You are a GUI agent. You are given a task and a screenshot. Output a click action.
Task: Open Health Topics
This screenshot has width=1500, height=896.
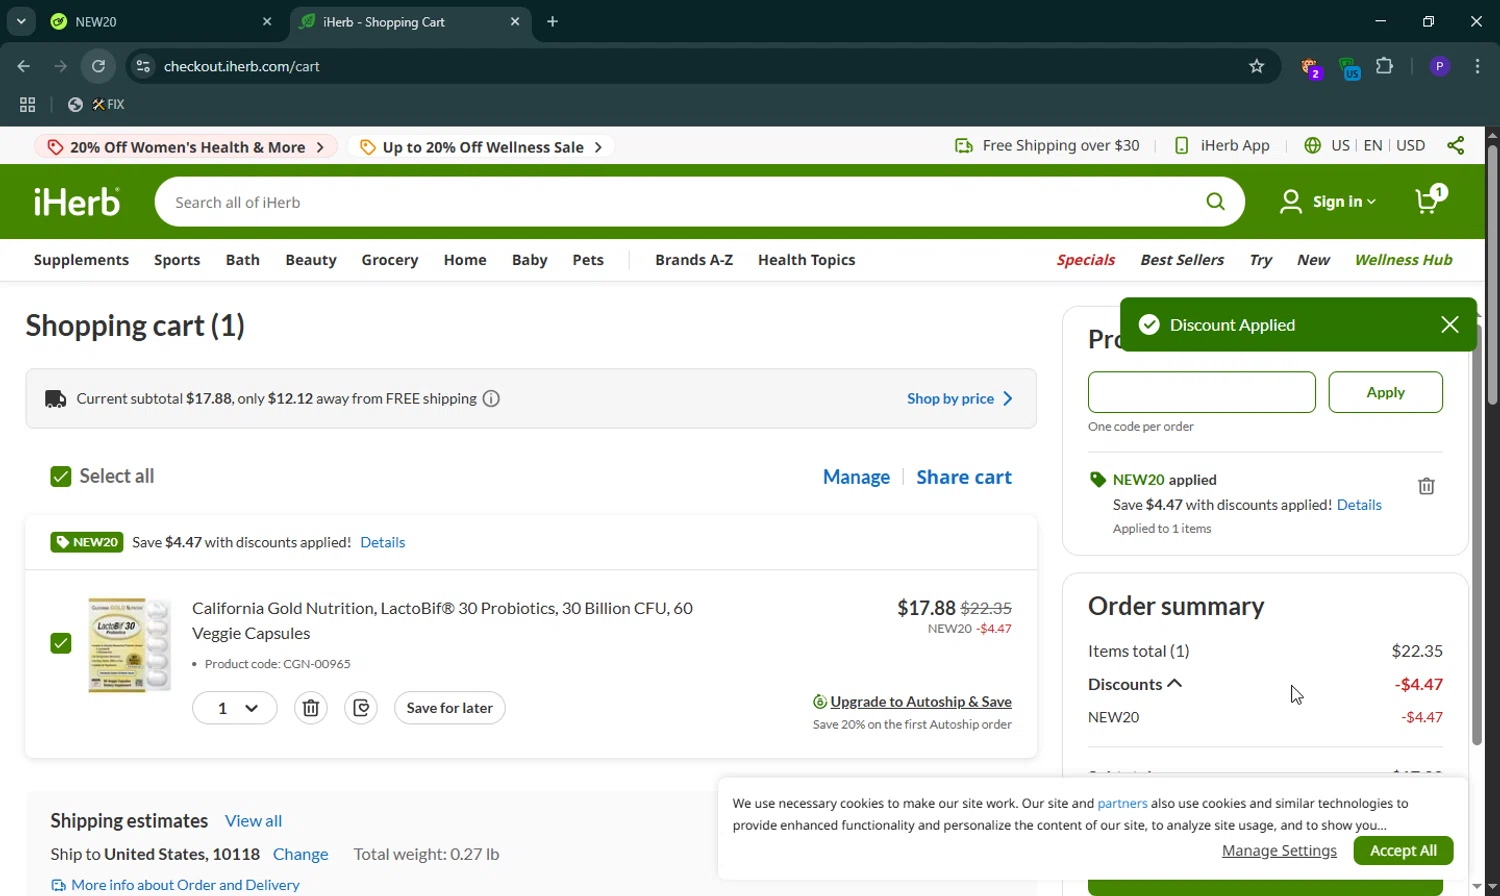[806, 260]
